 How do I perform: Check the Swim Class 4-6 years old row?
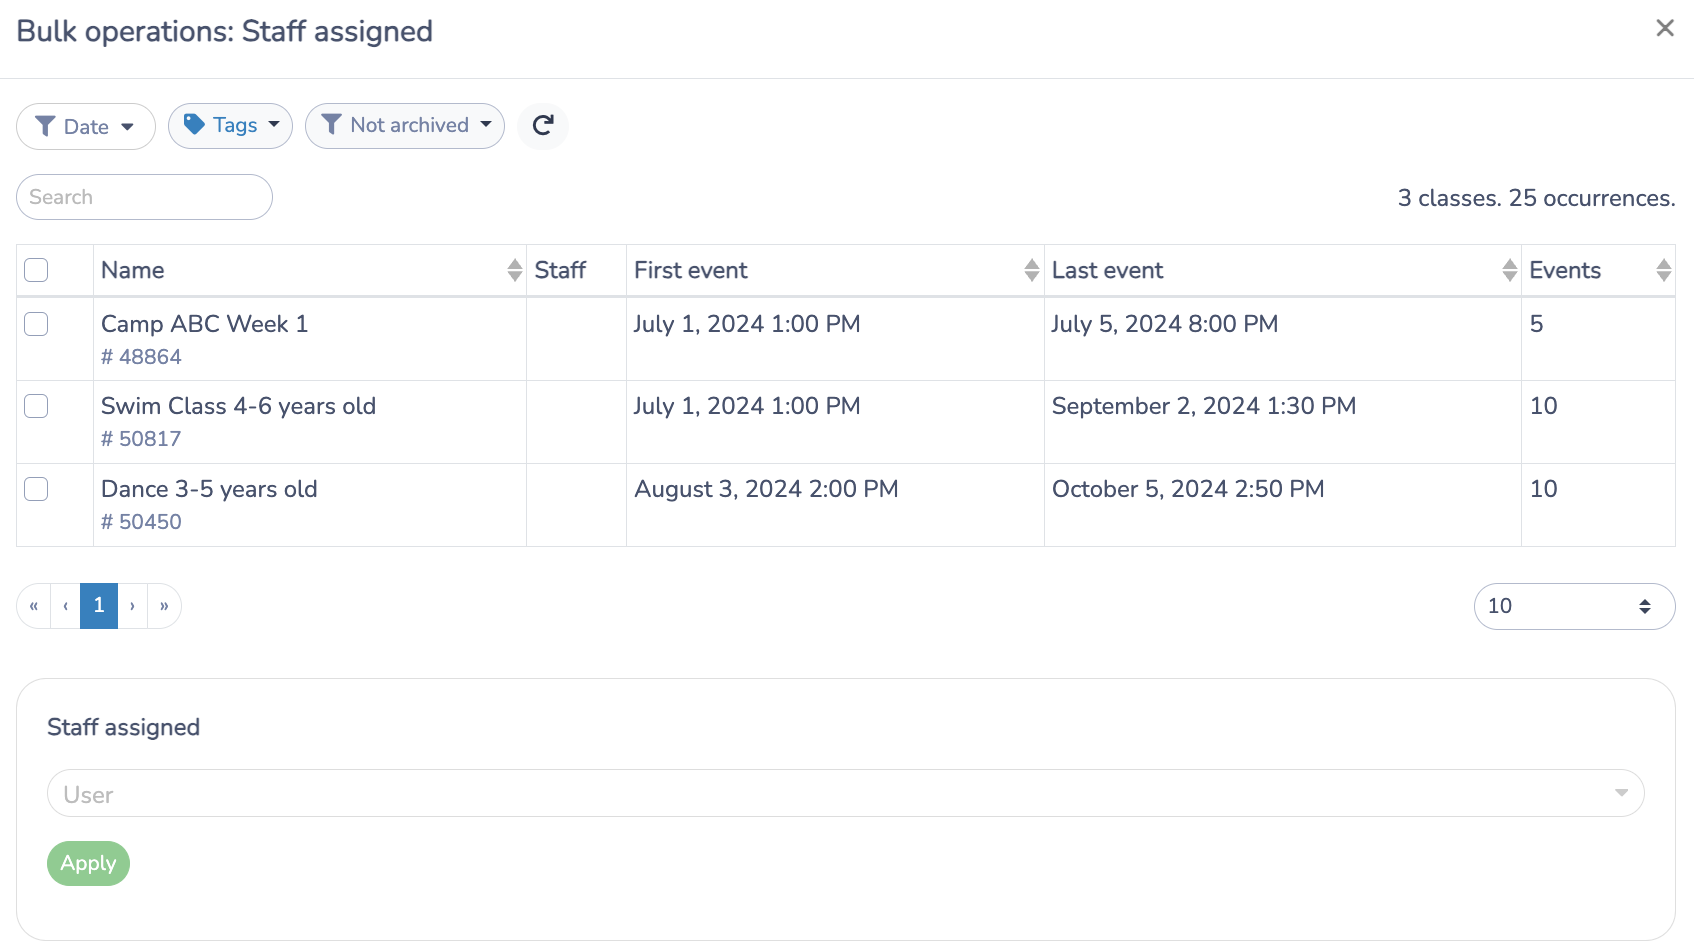pos(36,406)
